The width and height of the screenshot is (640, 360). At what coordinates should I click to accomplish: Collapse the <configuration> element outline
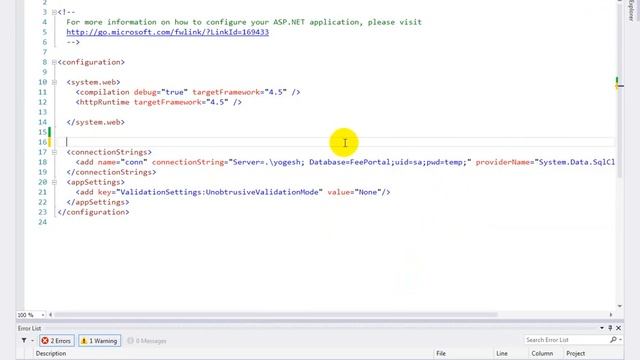(x=54, y=62)
